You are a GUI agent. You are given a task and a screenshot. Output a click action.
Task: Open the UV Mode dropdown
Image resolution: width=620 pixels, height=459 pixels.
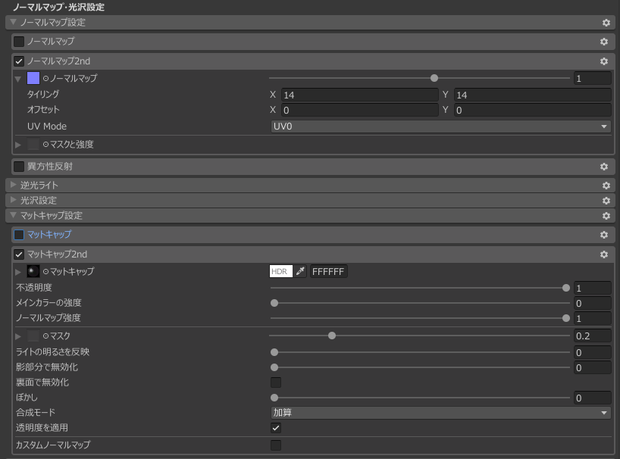pyautogui.click(x=440, y=127)
